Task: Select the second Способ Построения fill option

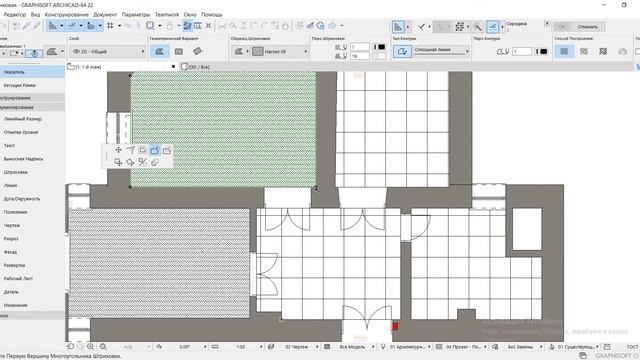Action: pos(584,51)
